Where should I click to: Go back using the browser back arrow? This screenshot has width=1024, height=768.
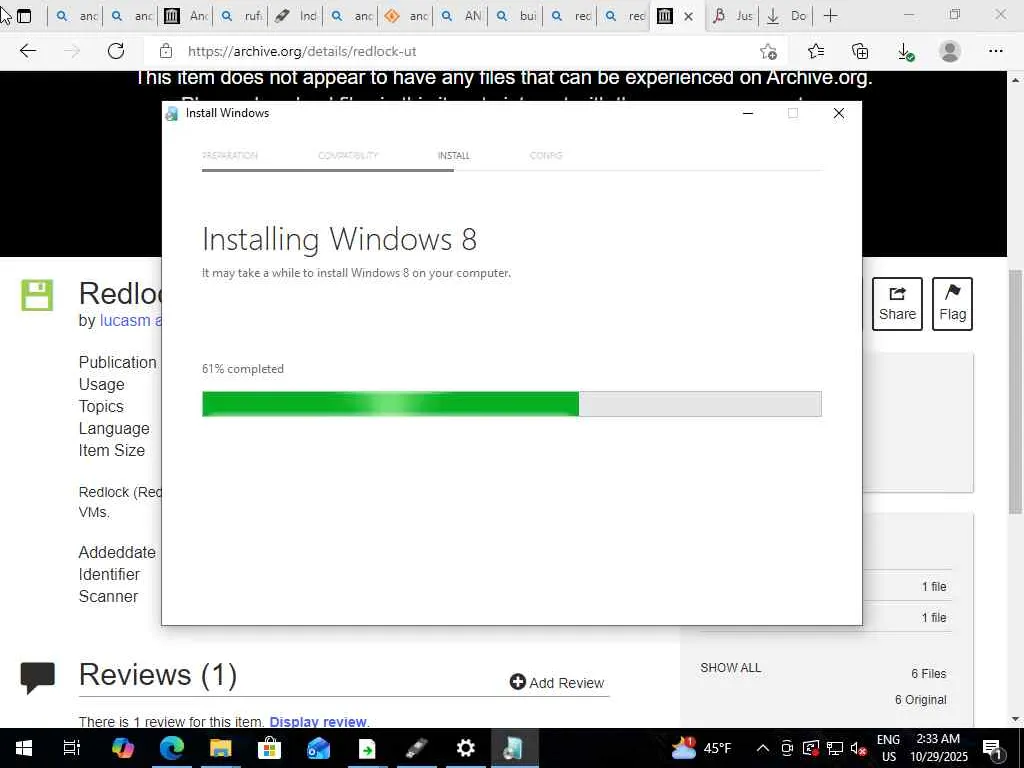[27, 51]
